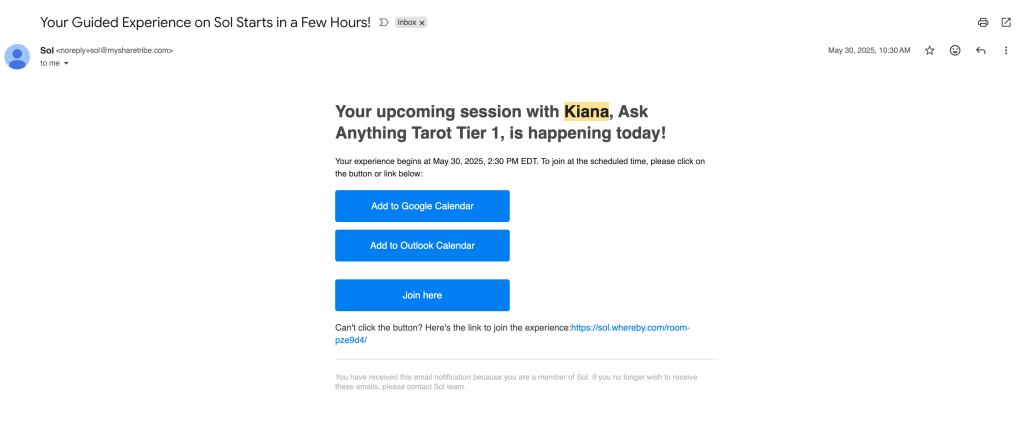The height and width of the screenshot is (437, 1024).
Task: Click the Add to Outlook Calendar button
Action: tap(422, 245)
